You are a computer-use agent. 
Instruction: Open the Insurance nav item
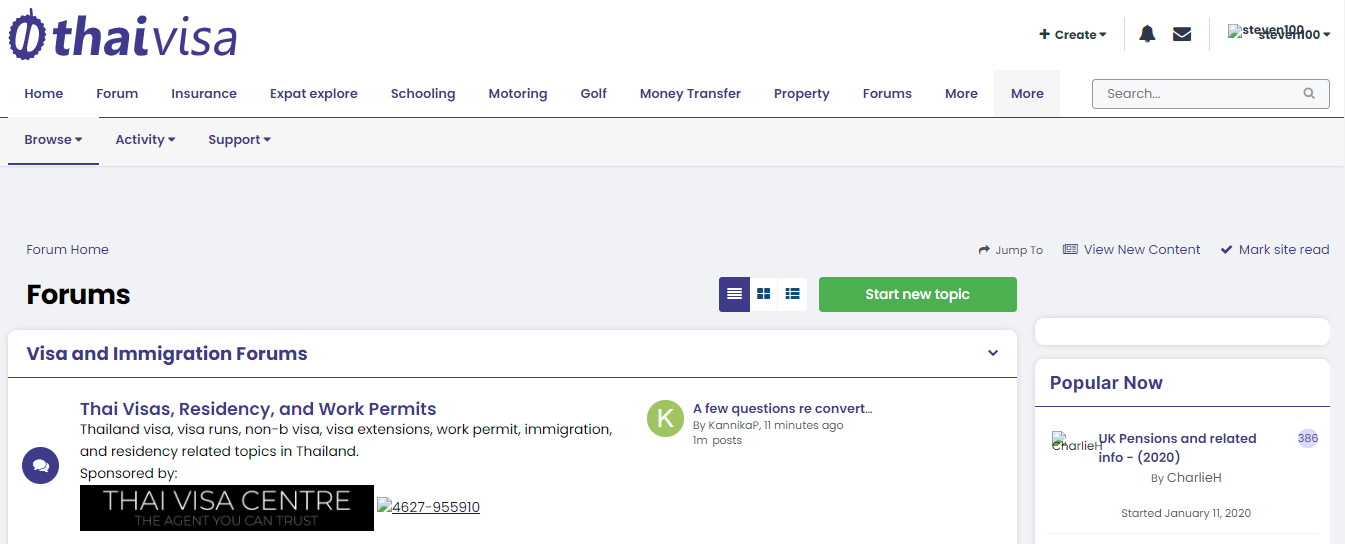coord(204,94)
